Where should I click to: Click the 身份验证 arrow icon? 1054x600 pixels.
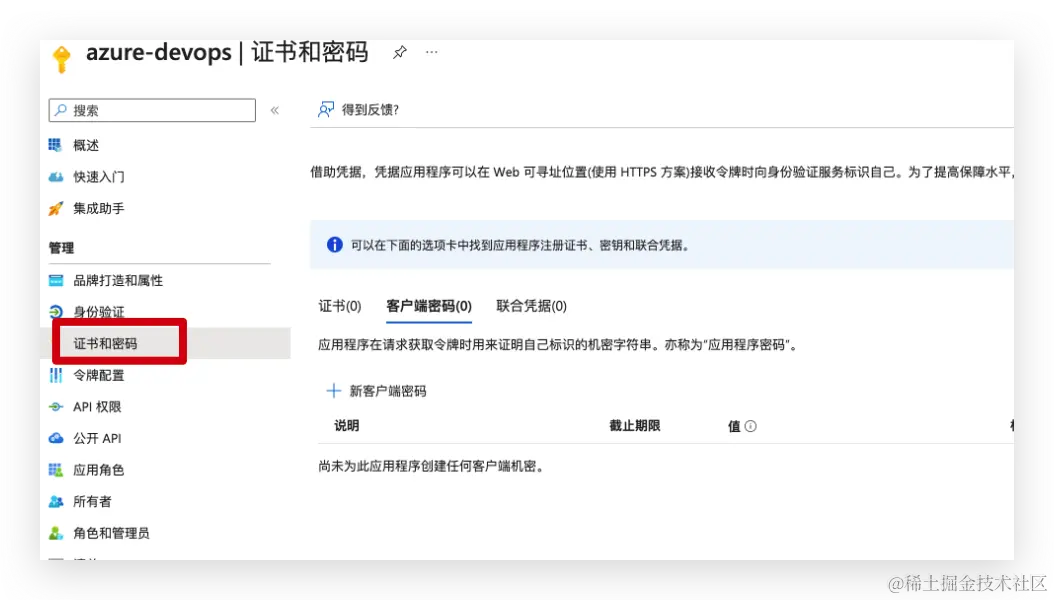[x=56, y=312]
